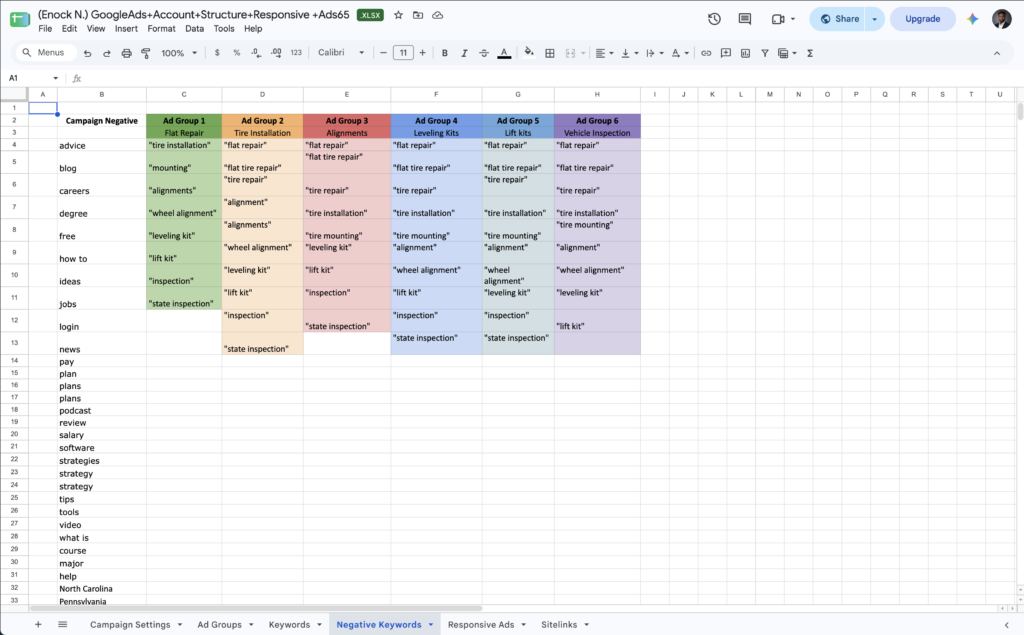Toggle strikethrough formatting
Viewport: 1024px width, 635px height.
[x=484, y=53]
